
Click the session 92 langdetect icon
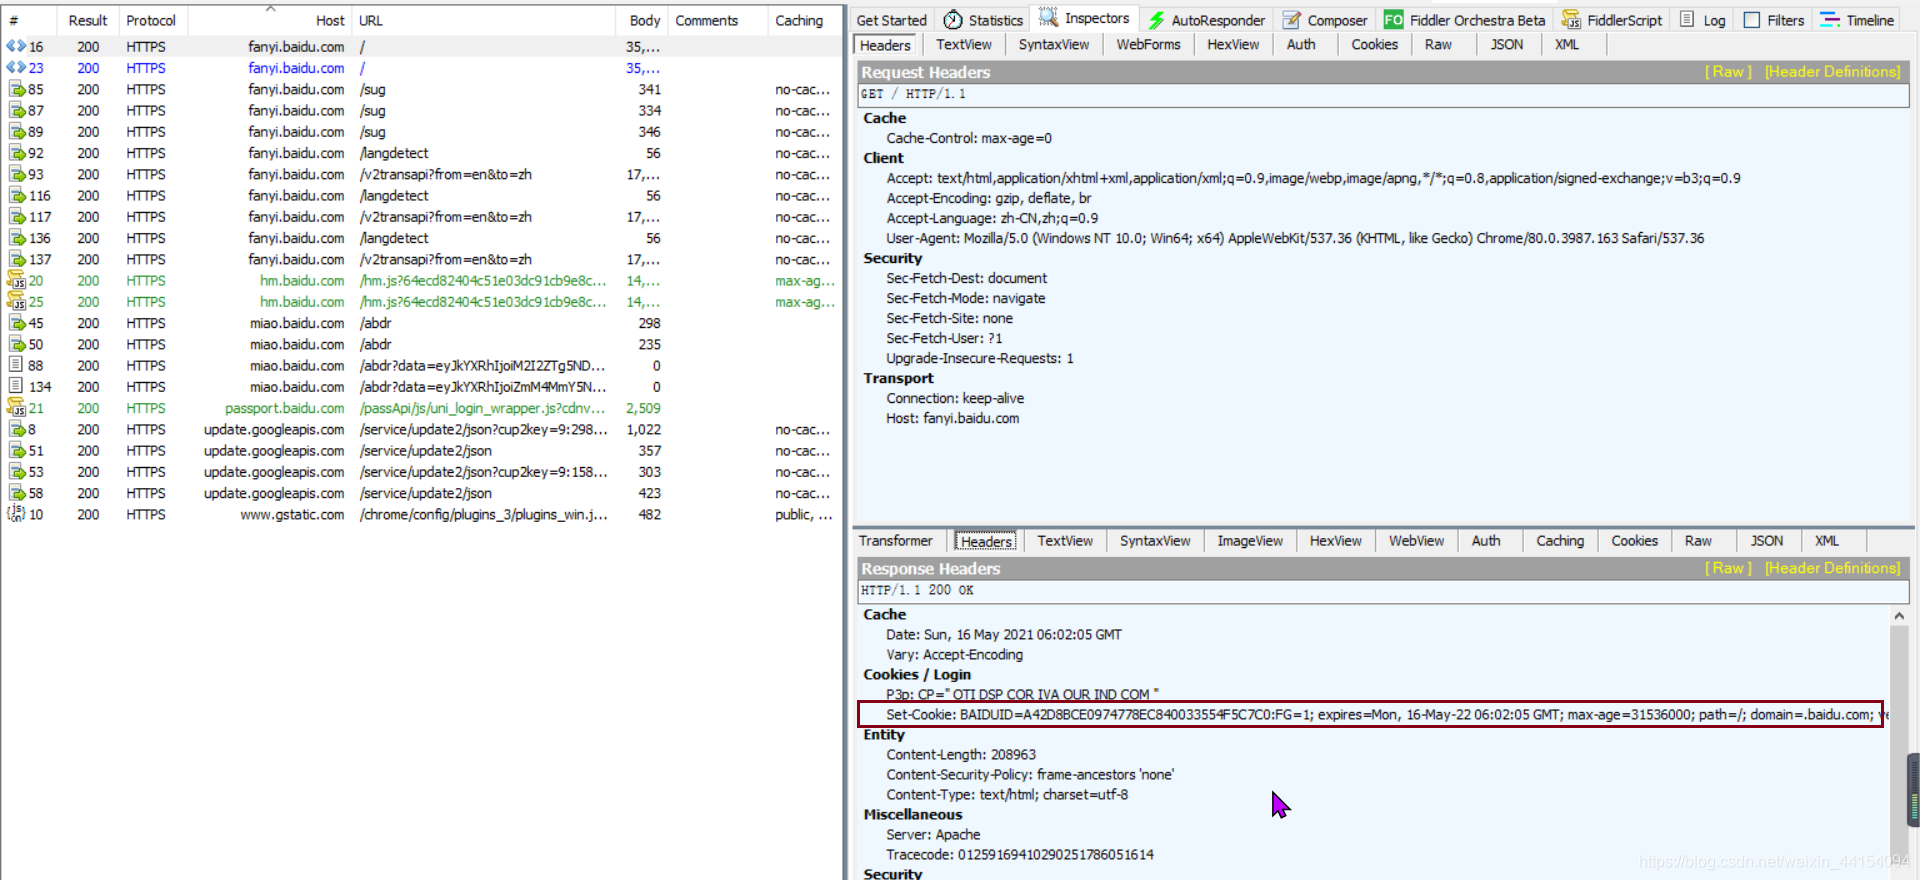coord(17,153)
